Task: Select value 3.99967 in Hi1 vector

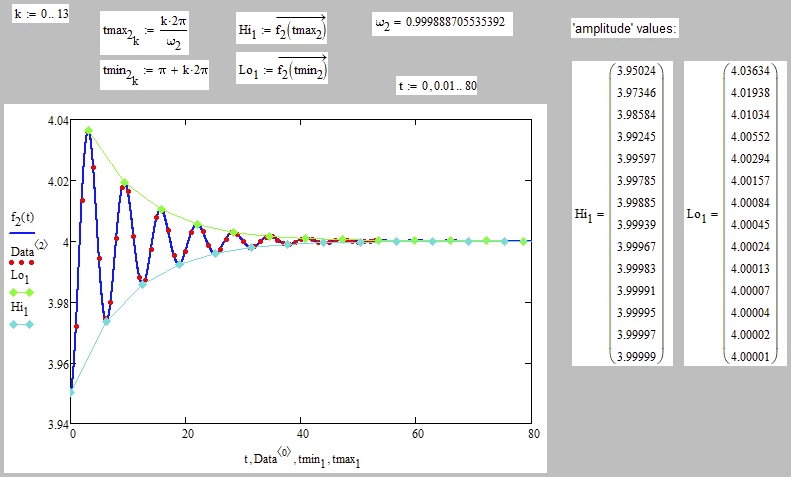Action: pyautogui.click(x=637, y=247)
